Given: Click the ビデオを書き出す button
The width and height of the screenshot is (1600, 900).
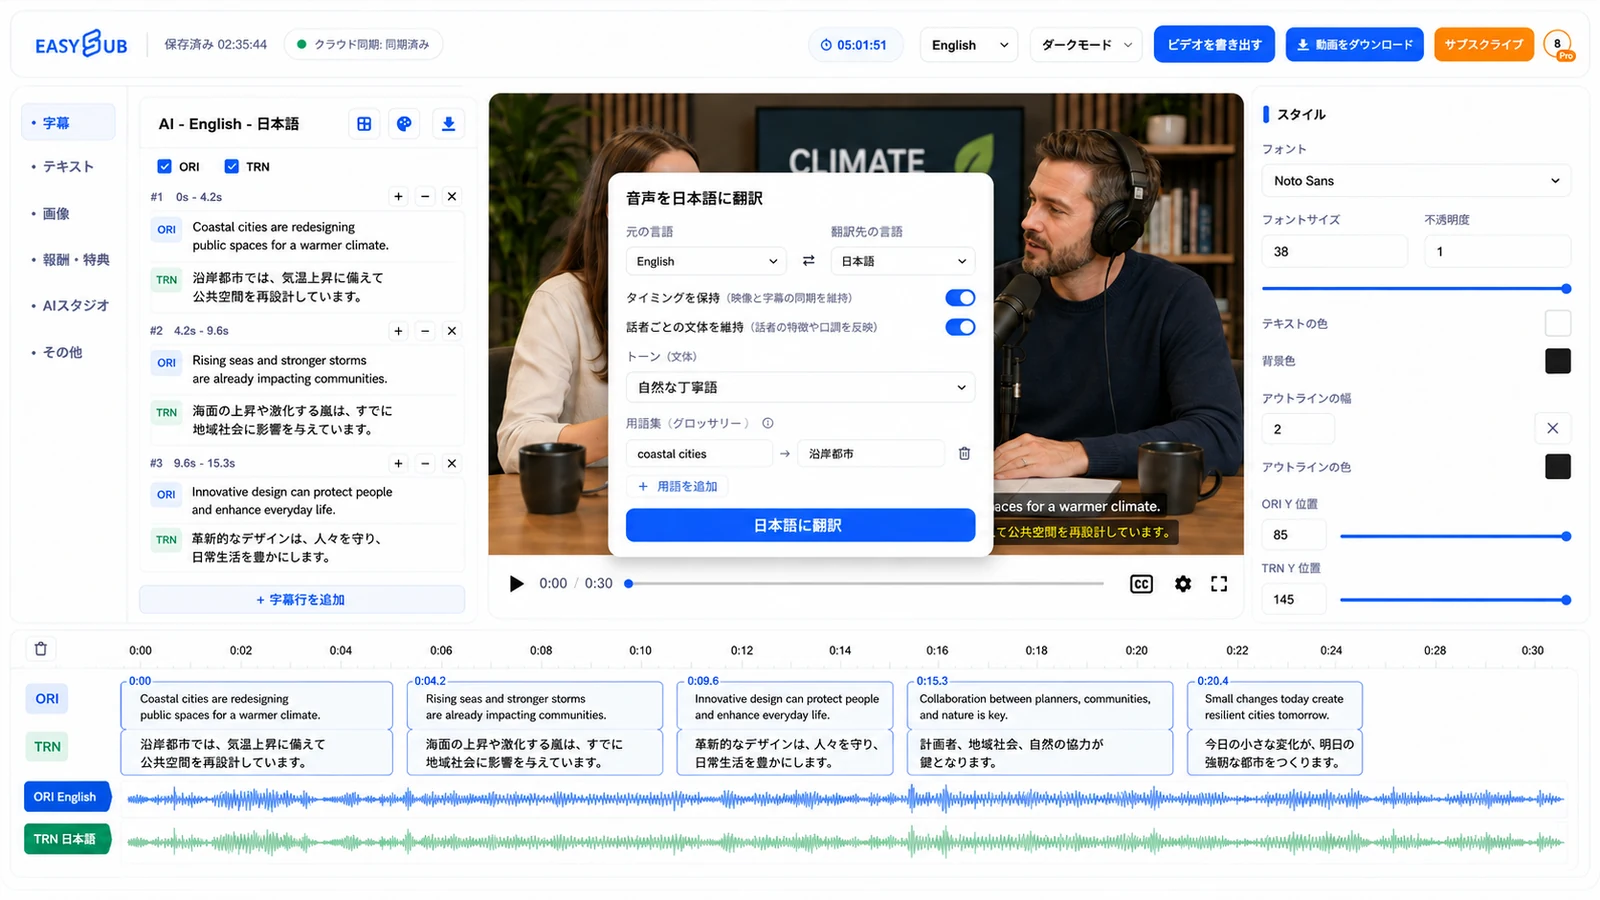Looking at the screenshot, I should [1214, 45].
